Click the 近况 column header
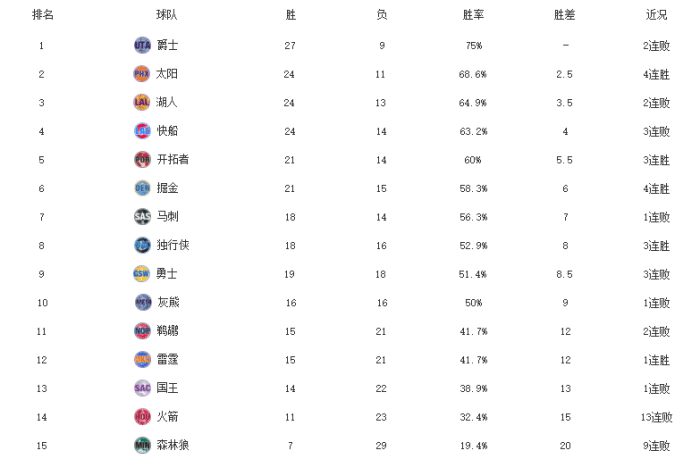The height and width of the screenshot is (459, 700). 657,15
